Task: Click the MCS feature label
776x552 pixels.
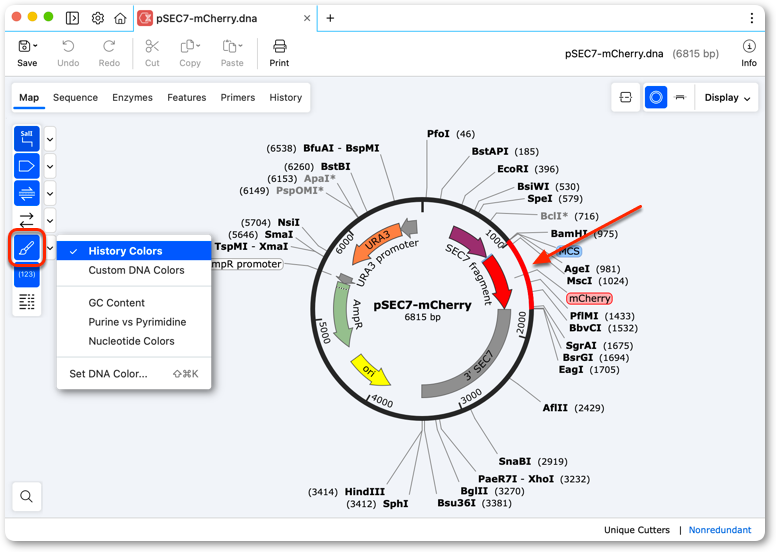Action: tap(569, 251)
